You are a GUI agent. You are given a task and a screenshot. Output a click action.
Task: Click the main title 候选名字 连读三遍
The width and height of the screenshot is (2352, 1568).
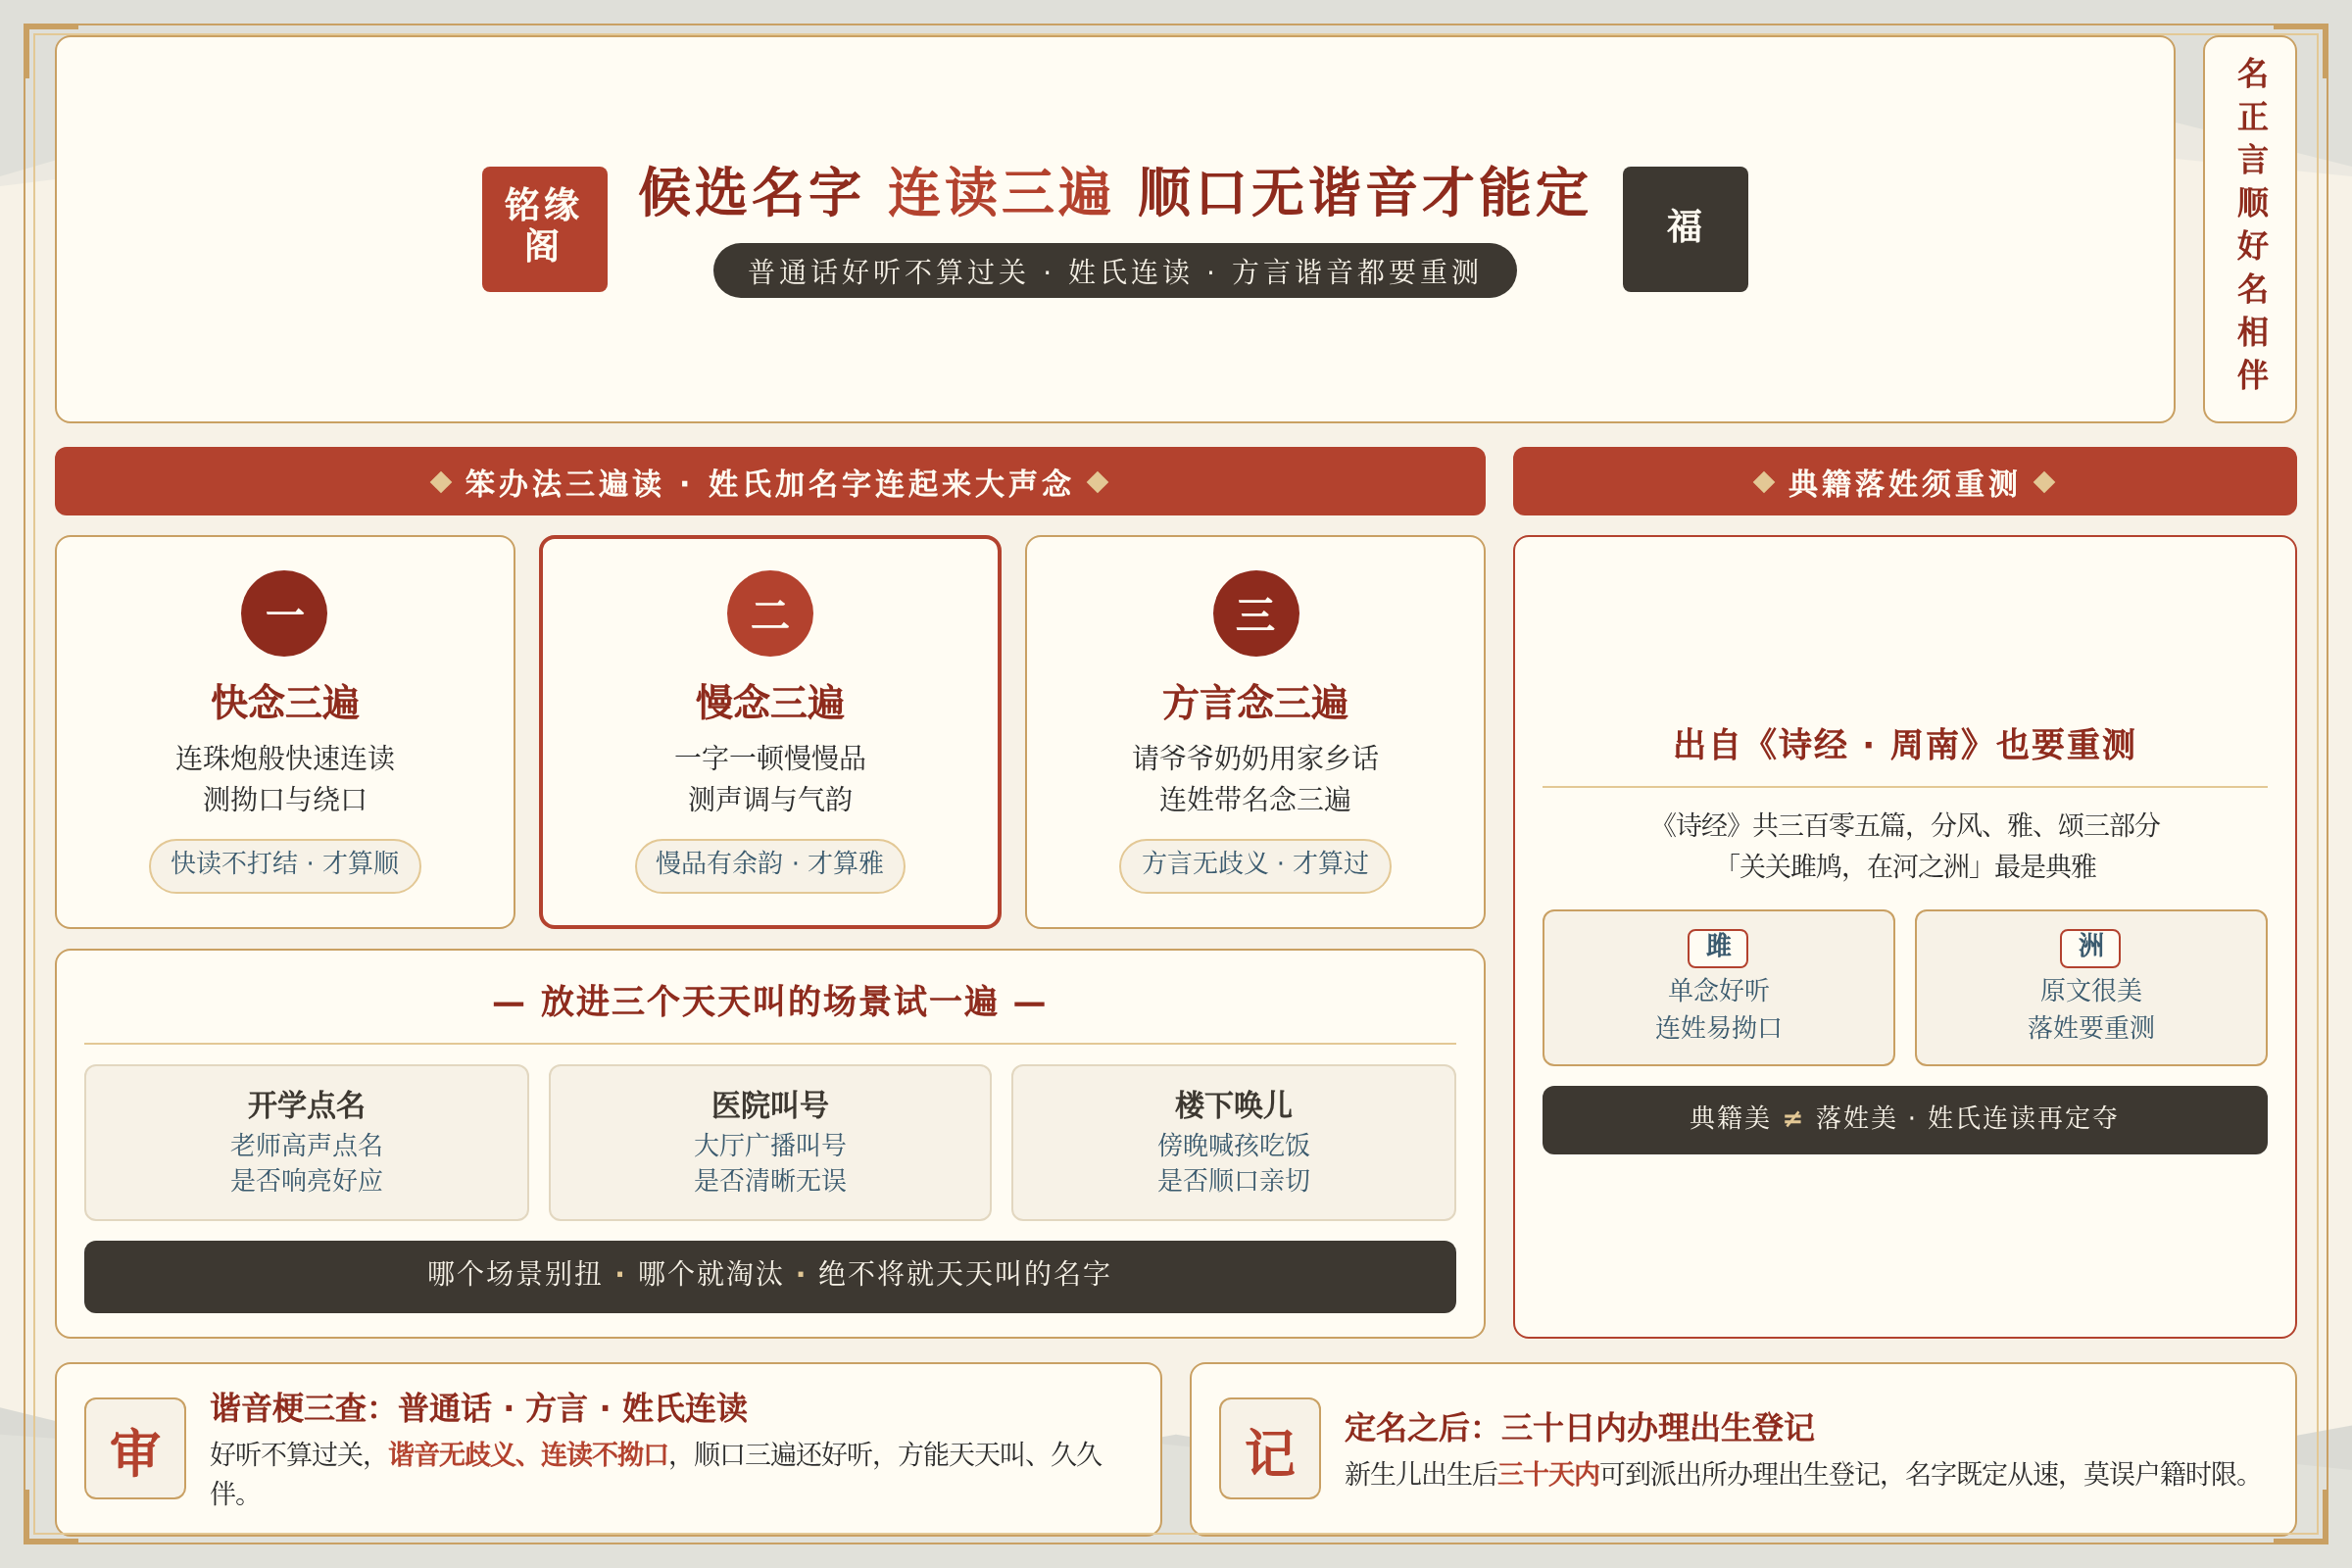pyautogui.click(x=1114, y=192)
